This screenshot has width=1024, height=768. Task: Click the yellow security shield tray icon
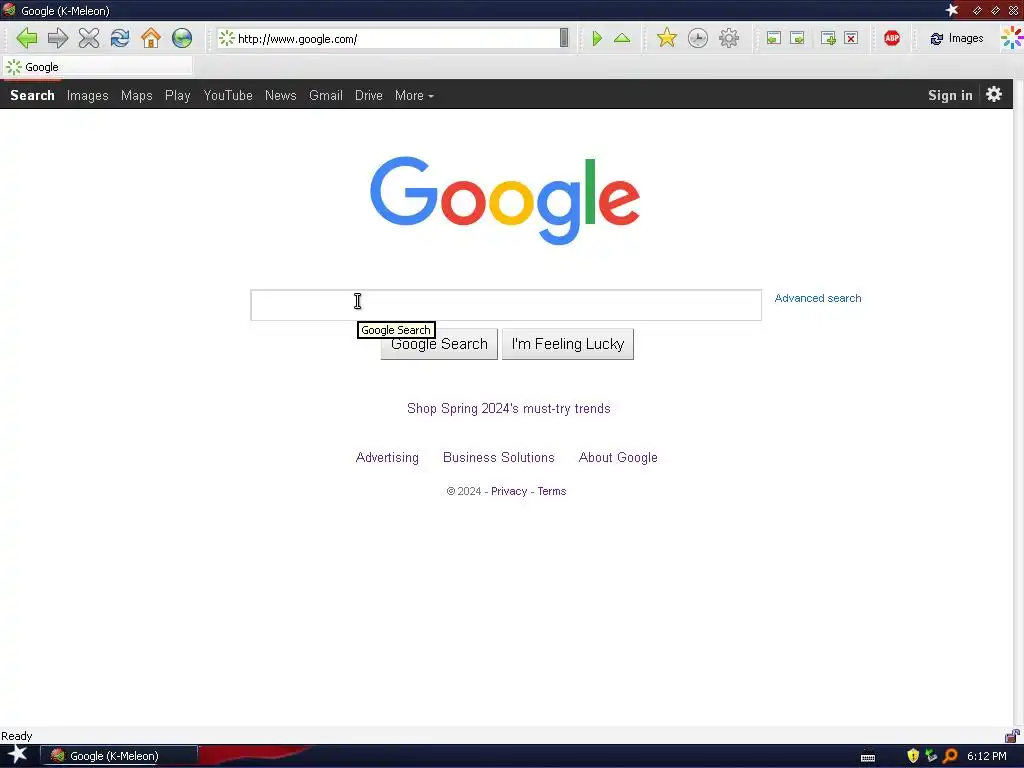point(913,756)
